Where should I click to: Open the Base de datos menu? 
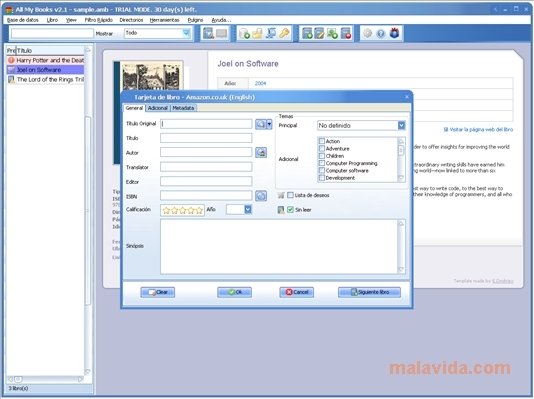pyautogui.click(x=22, y=20)
